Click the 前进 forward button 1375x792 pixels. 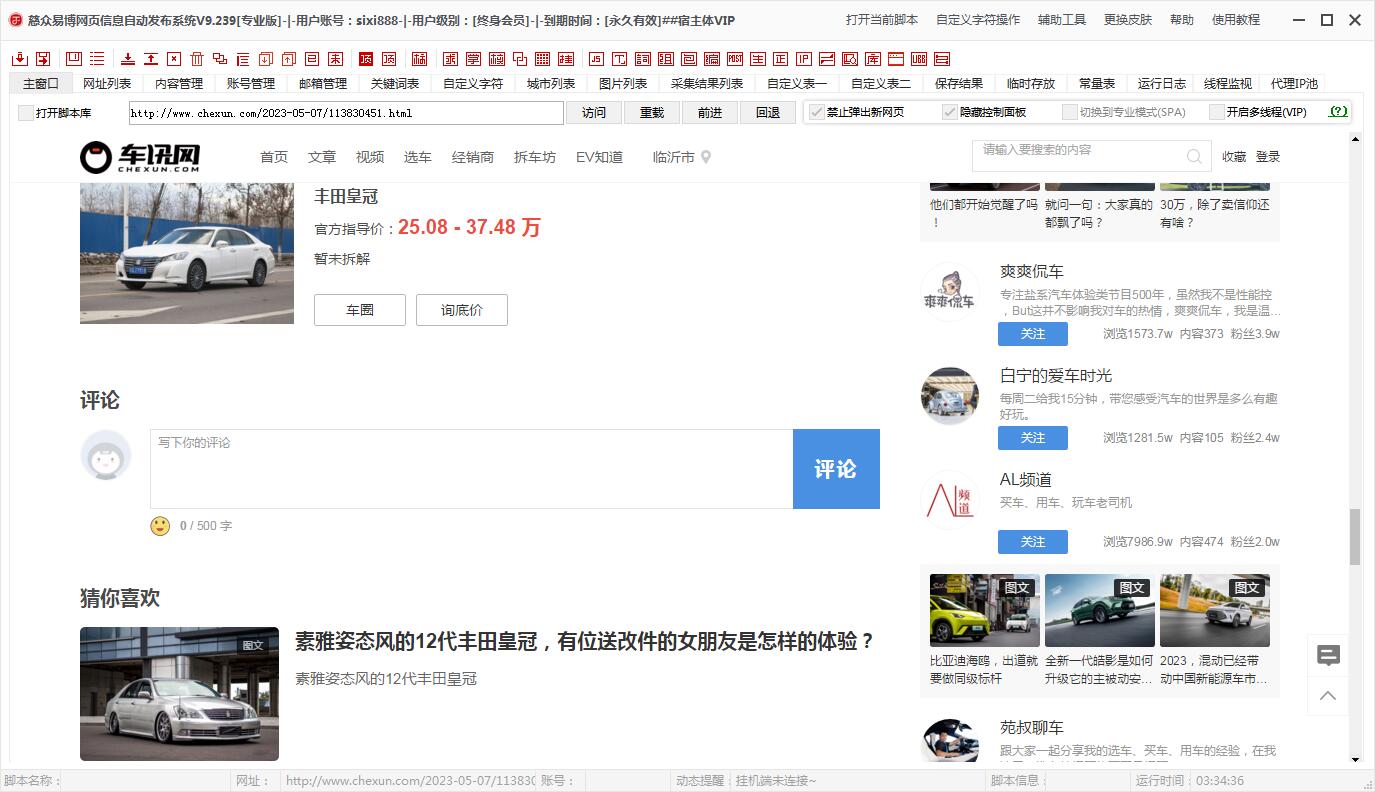pos(710,113)
